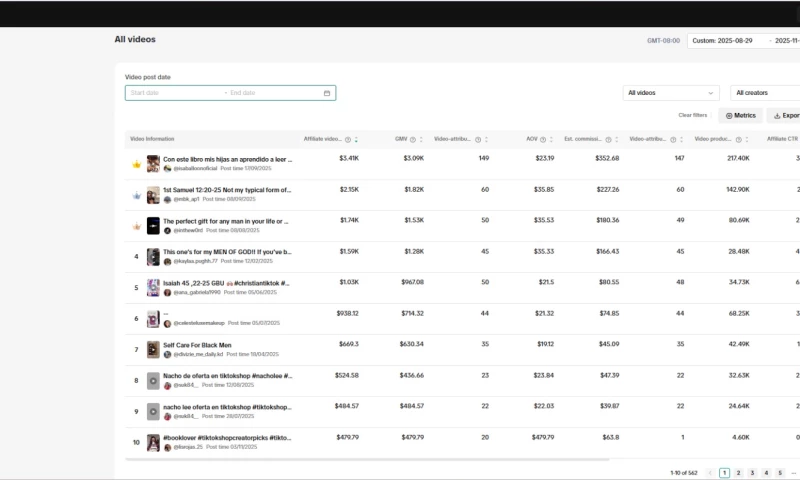
Task: Click silver crown icon on 1st Samuel video
Action: point(136,195)
